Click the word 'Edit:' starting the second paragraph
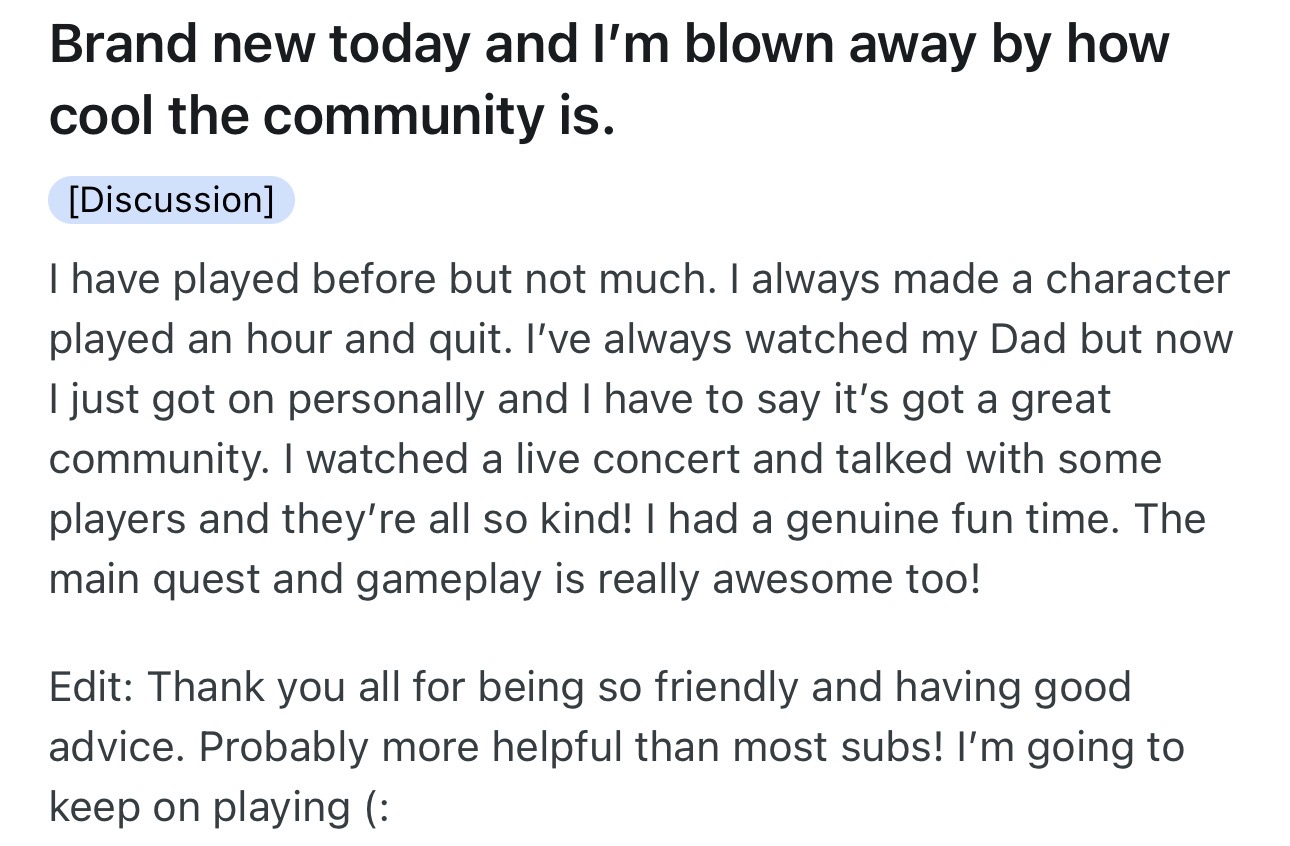The image size is (1290, 846). (91, 687)
